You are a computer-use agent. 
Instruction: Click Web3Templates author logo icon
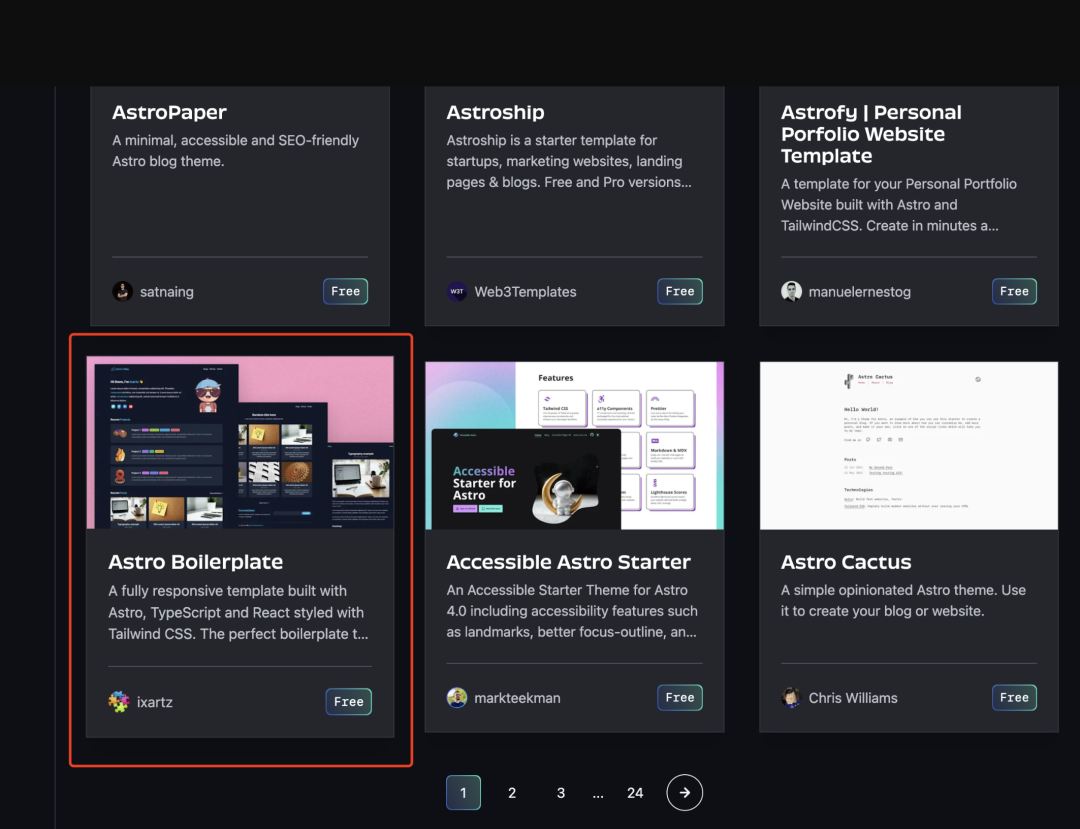point(457,292)
